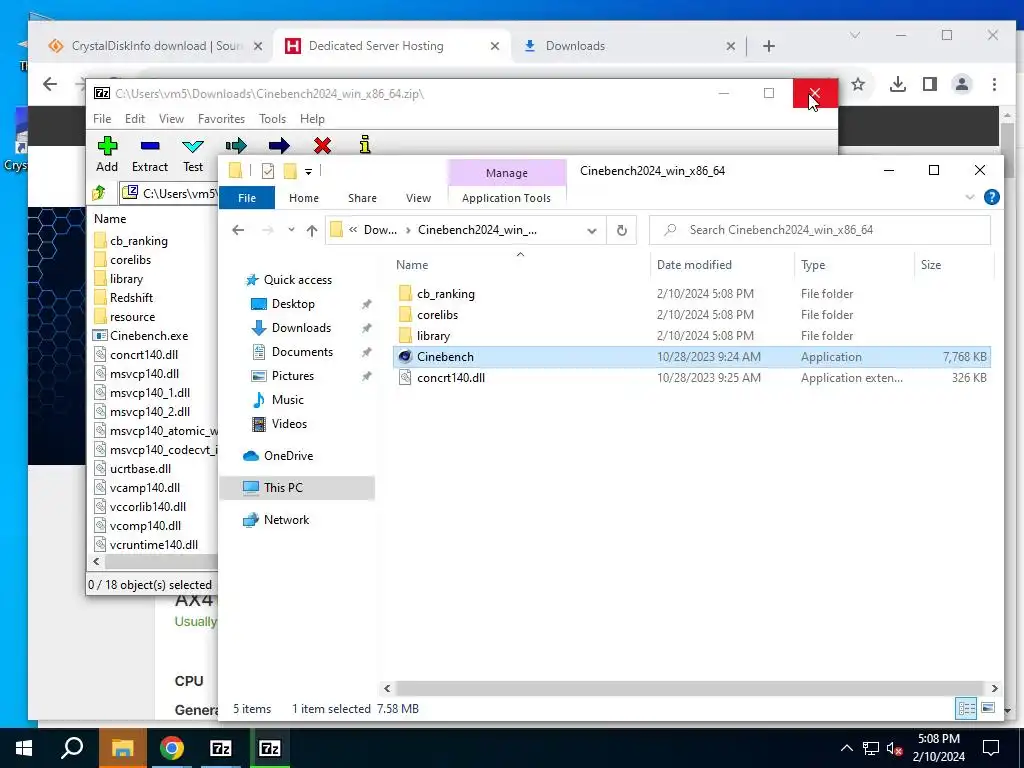Bookmark page with Chrome star icon
The image size is (1024, 768).
858,84
